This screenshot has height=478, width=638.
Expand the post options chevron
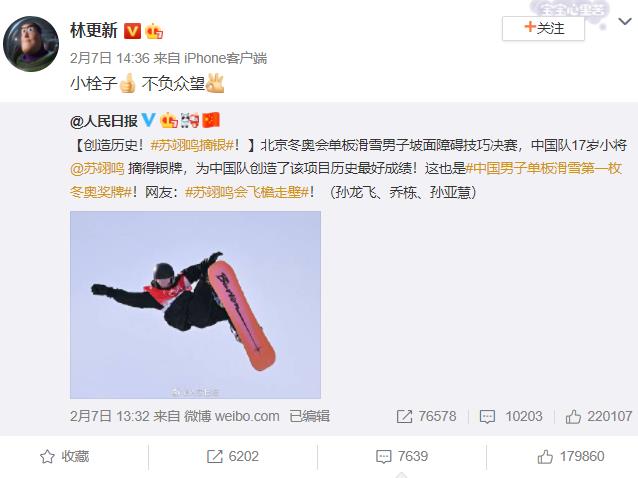pyautogui.click(x=625, y=21)
